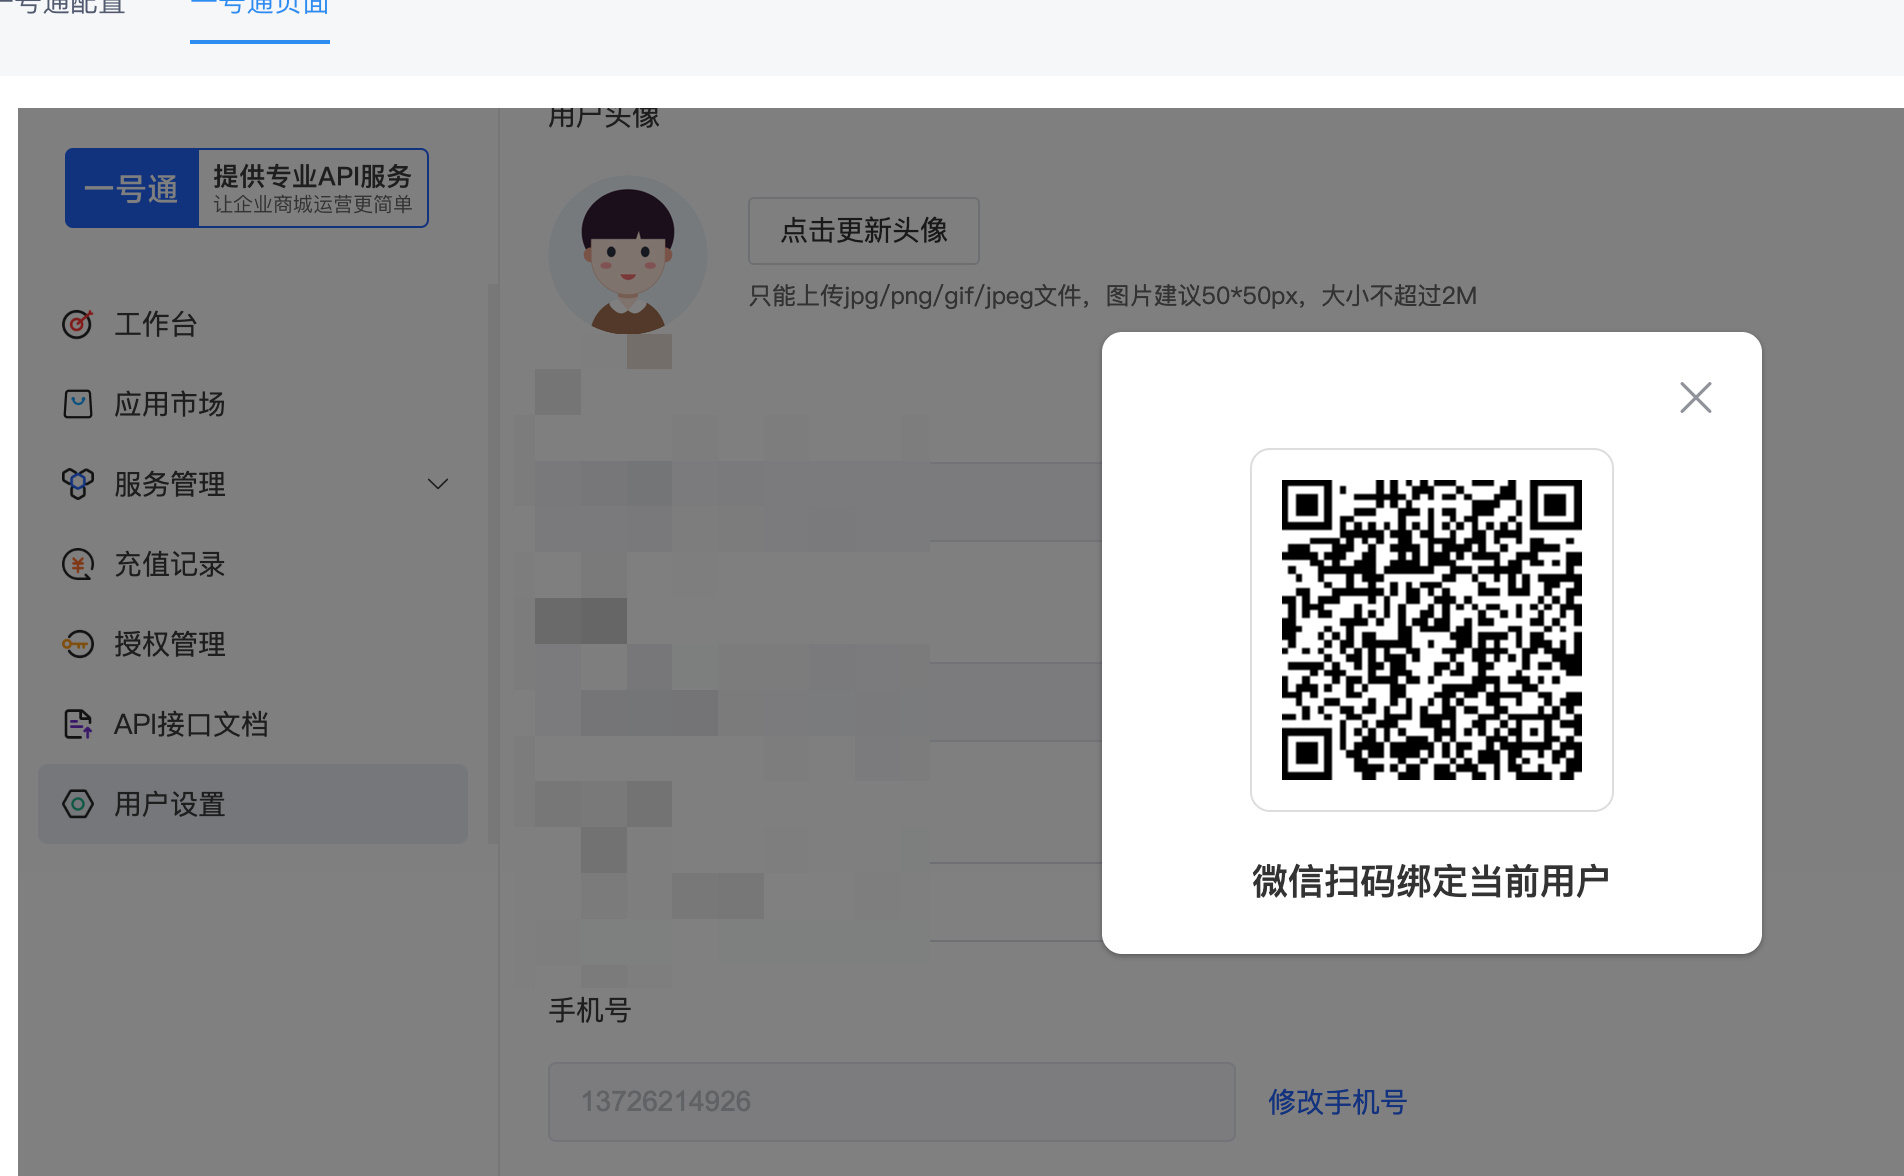Click the API接口文档 document icon

pos(77,724)
